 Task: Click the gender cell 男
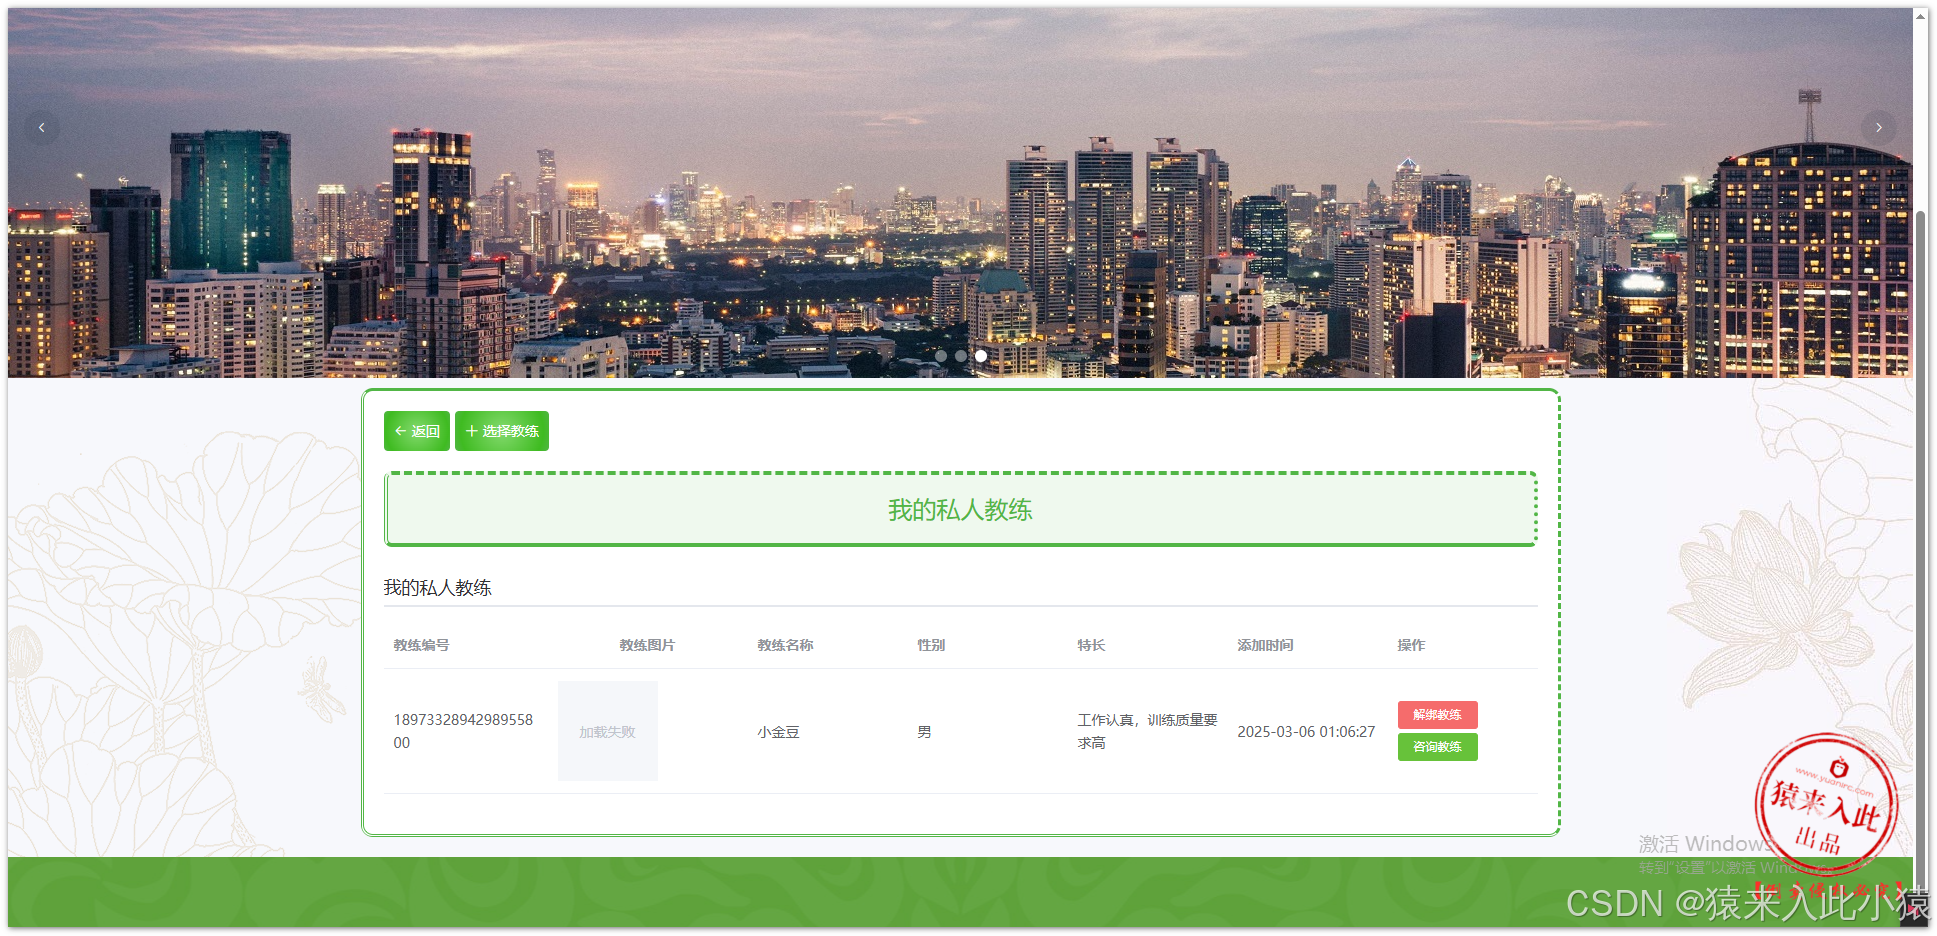[x=924, y=732]
